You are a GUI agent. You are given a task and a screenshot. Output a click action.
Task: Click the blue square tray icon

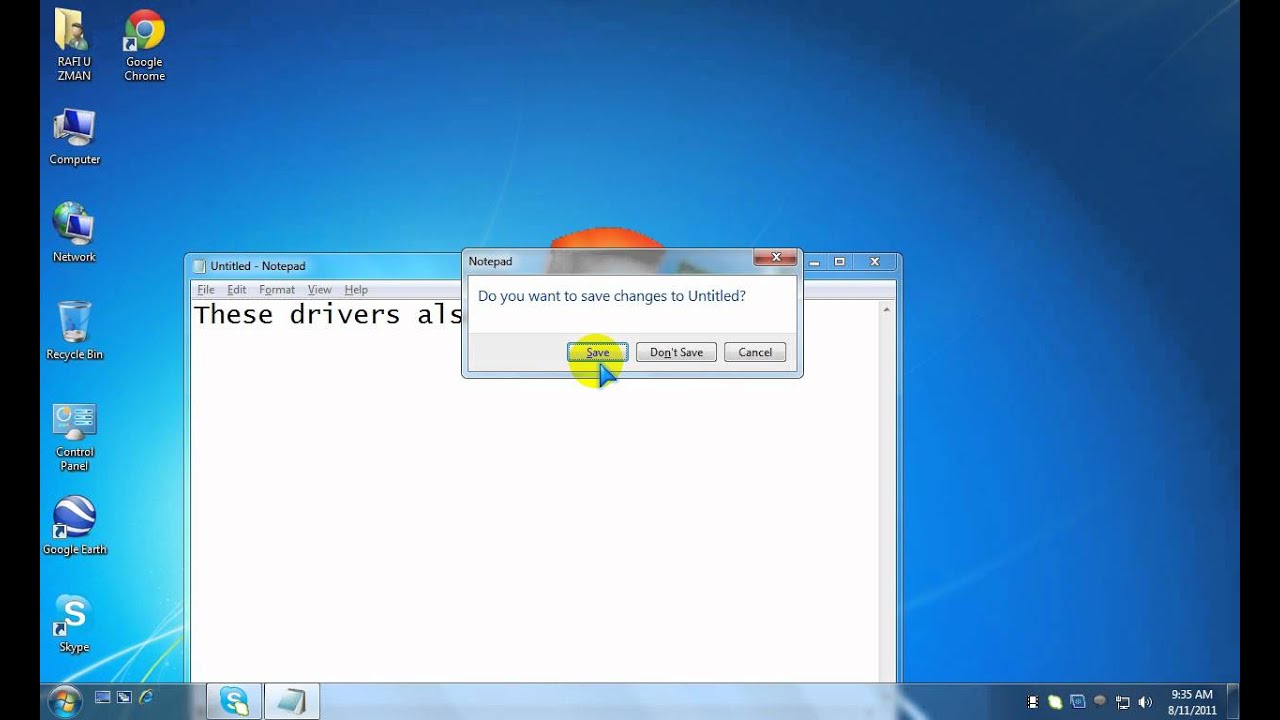click(x=1077, y=702)
